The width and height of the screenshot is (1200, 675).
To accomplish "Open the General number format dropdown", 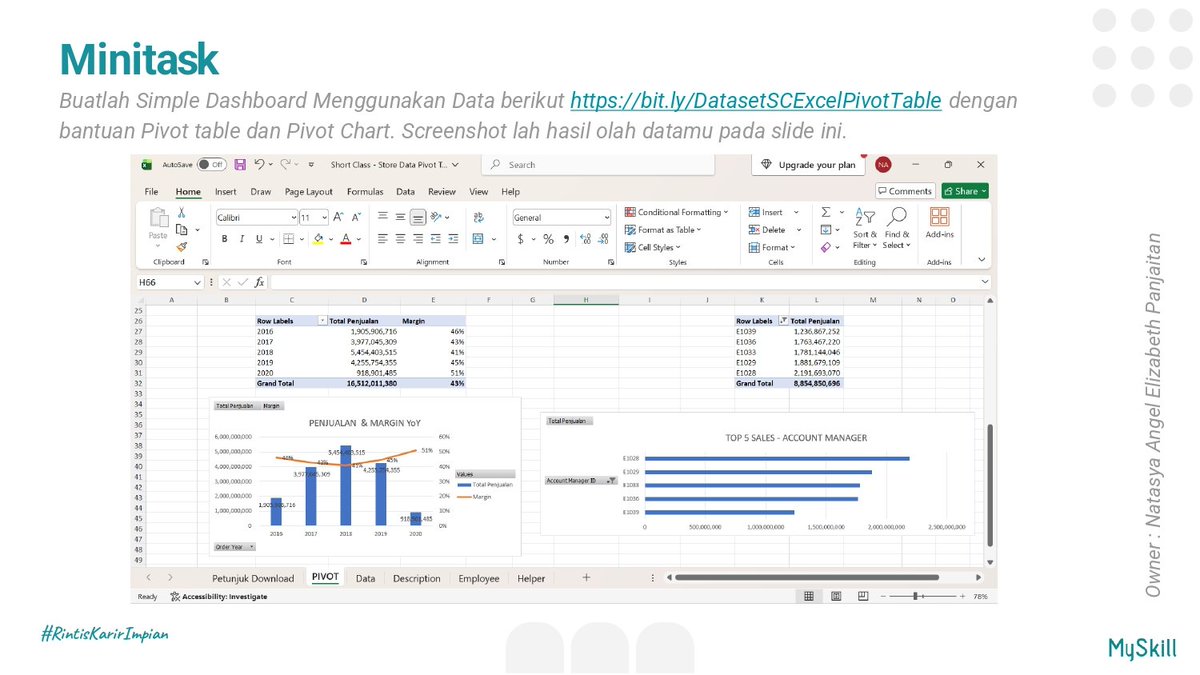I will (561, 217).
